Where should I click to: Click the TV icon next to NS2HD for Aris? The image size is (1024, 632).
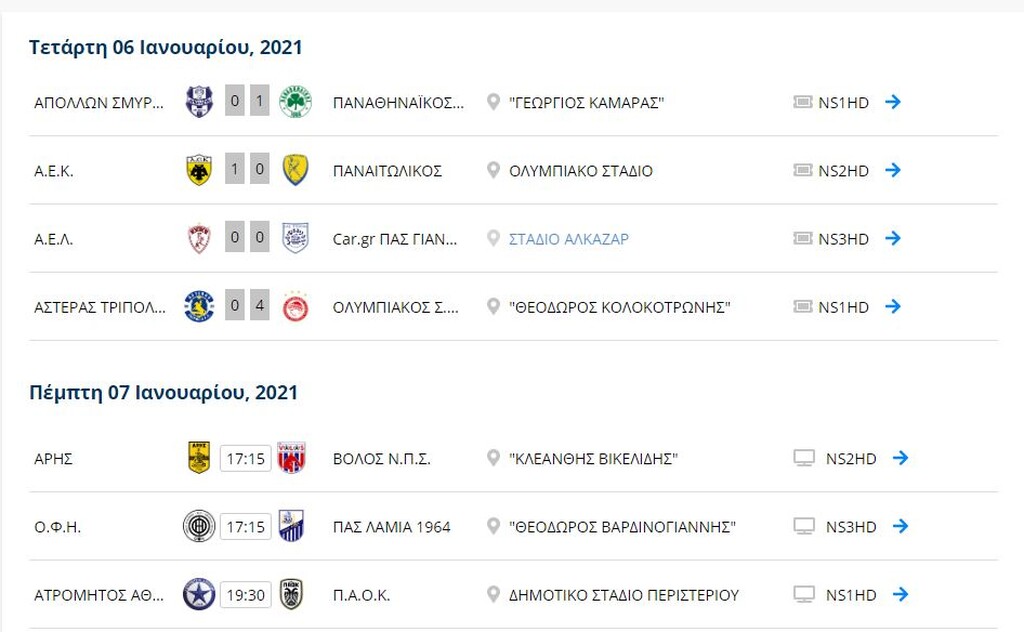tap(804, 458)
